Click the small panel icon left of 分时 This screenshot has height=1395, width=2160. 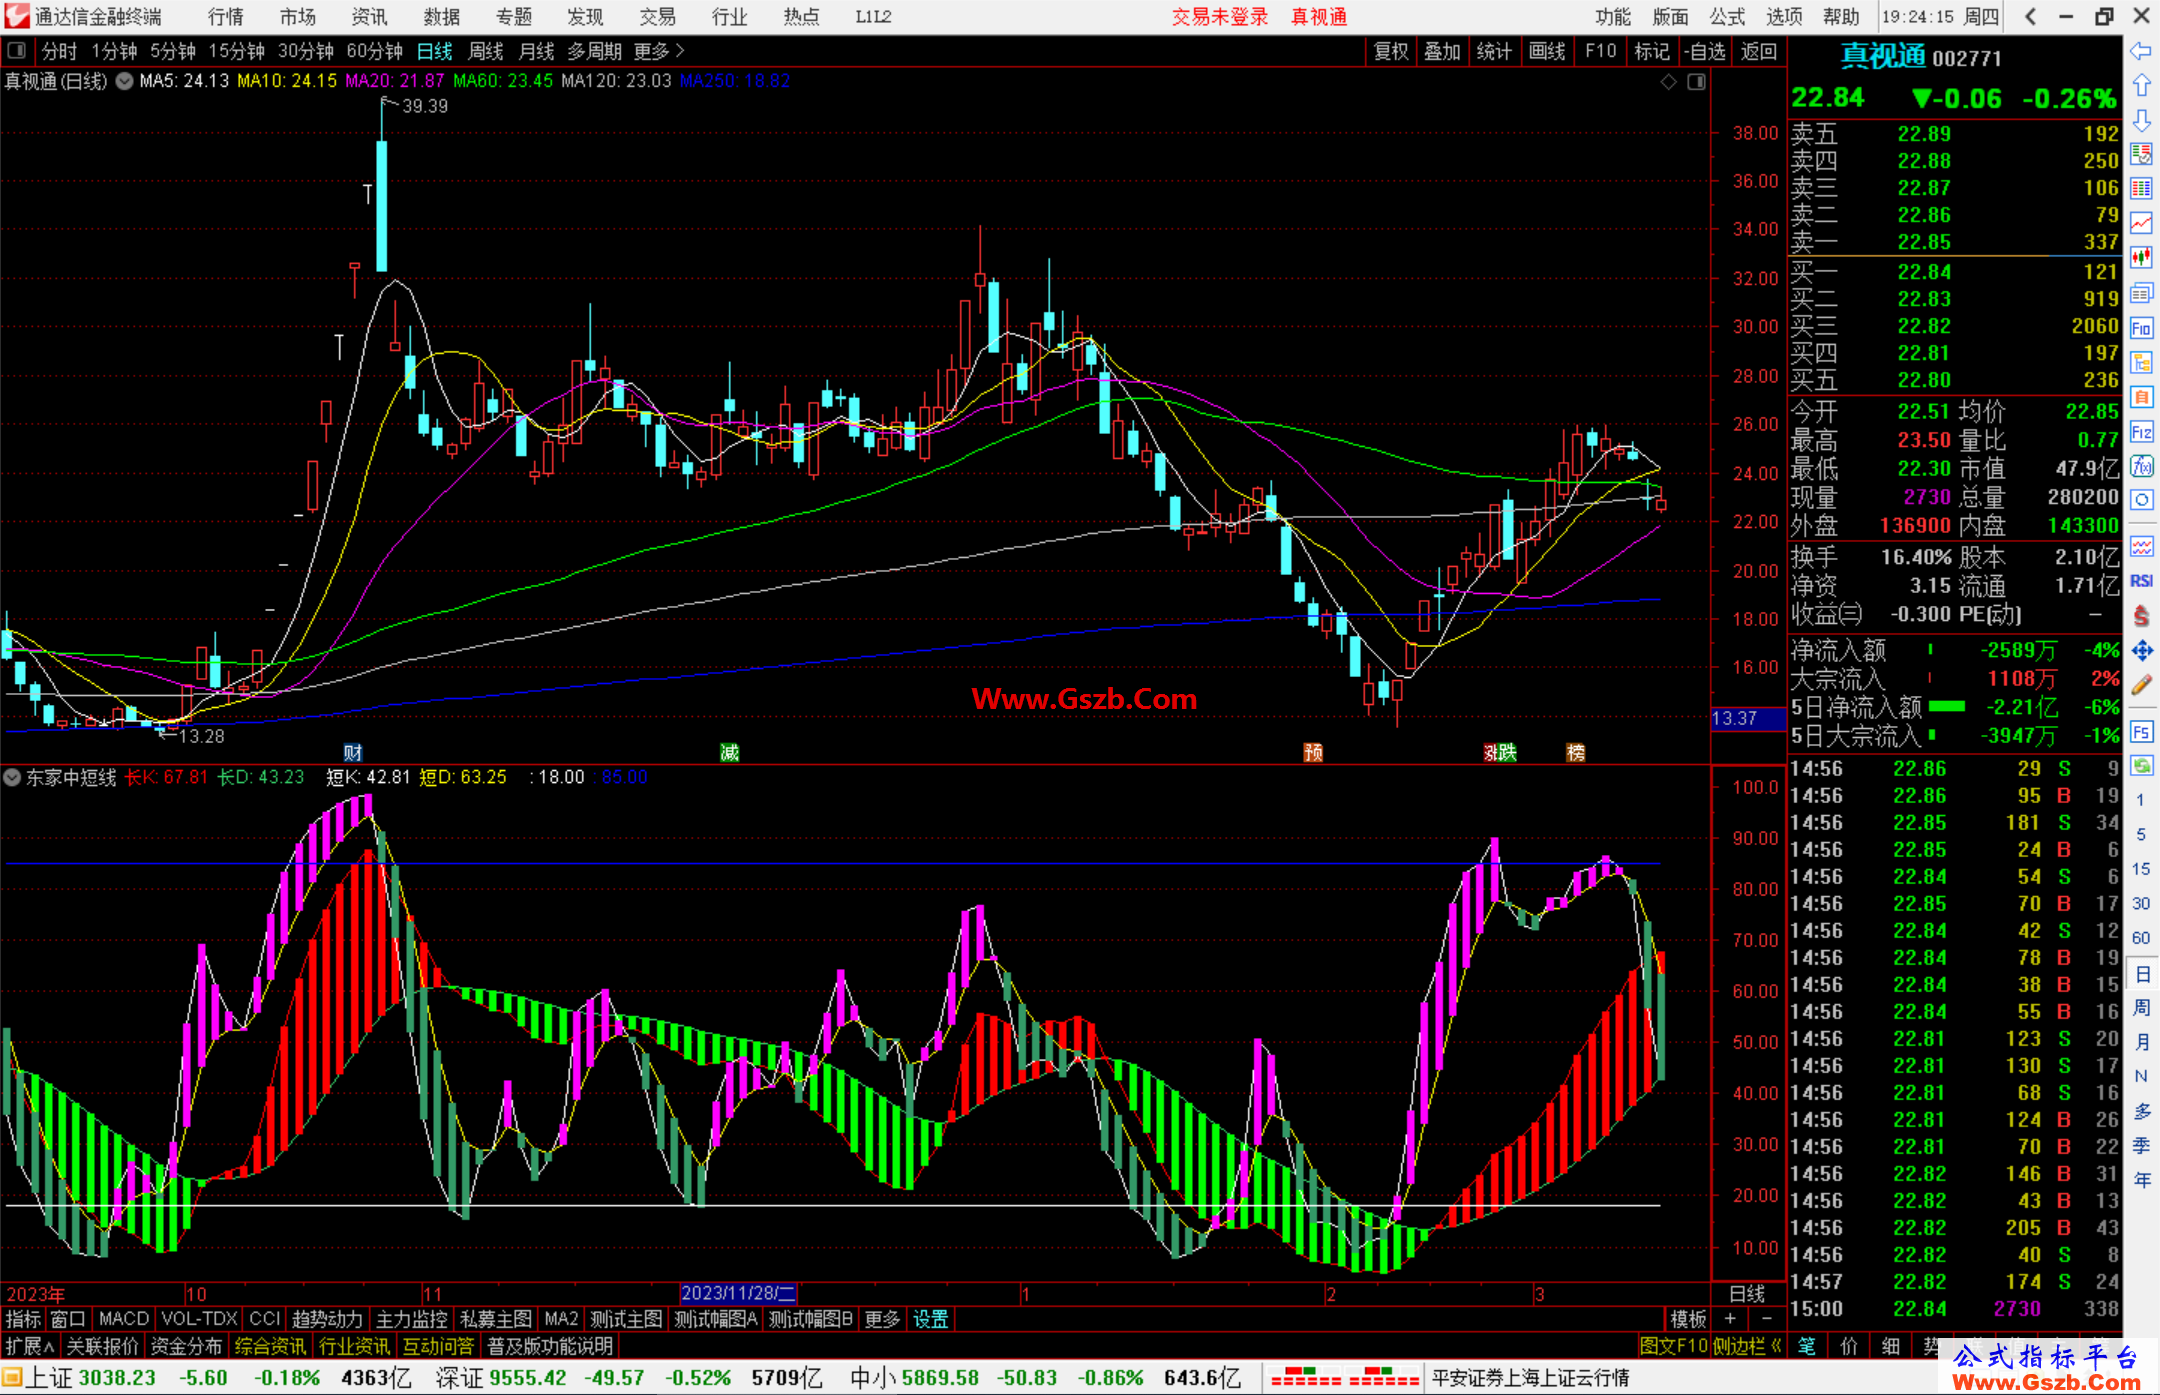(x=17, y=50)
